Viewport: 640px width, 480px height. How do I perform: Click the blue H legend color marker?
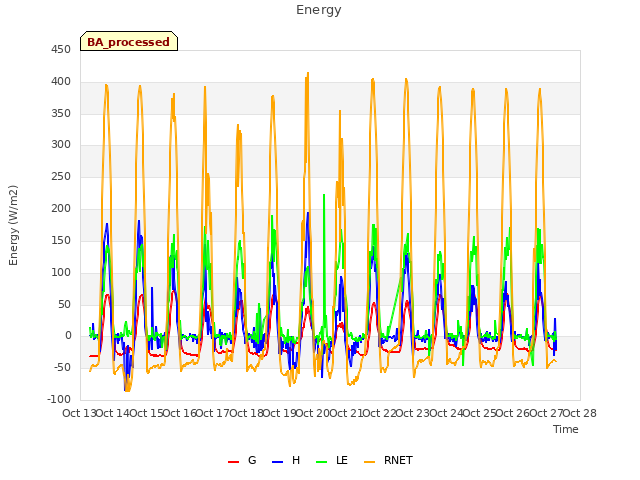(277, 462)
